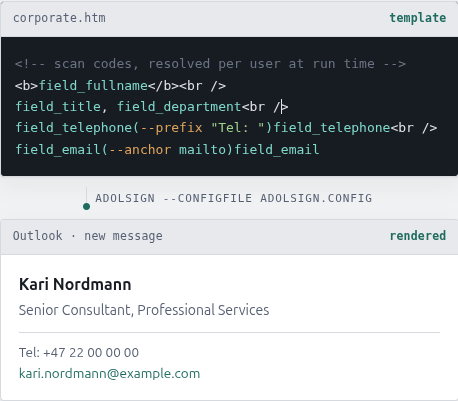Screen dimensions: 458x401
Task: Click the 'Tel: +47 22 00 00 00' line
Action: click(79, 352)
